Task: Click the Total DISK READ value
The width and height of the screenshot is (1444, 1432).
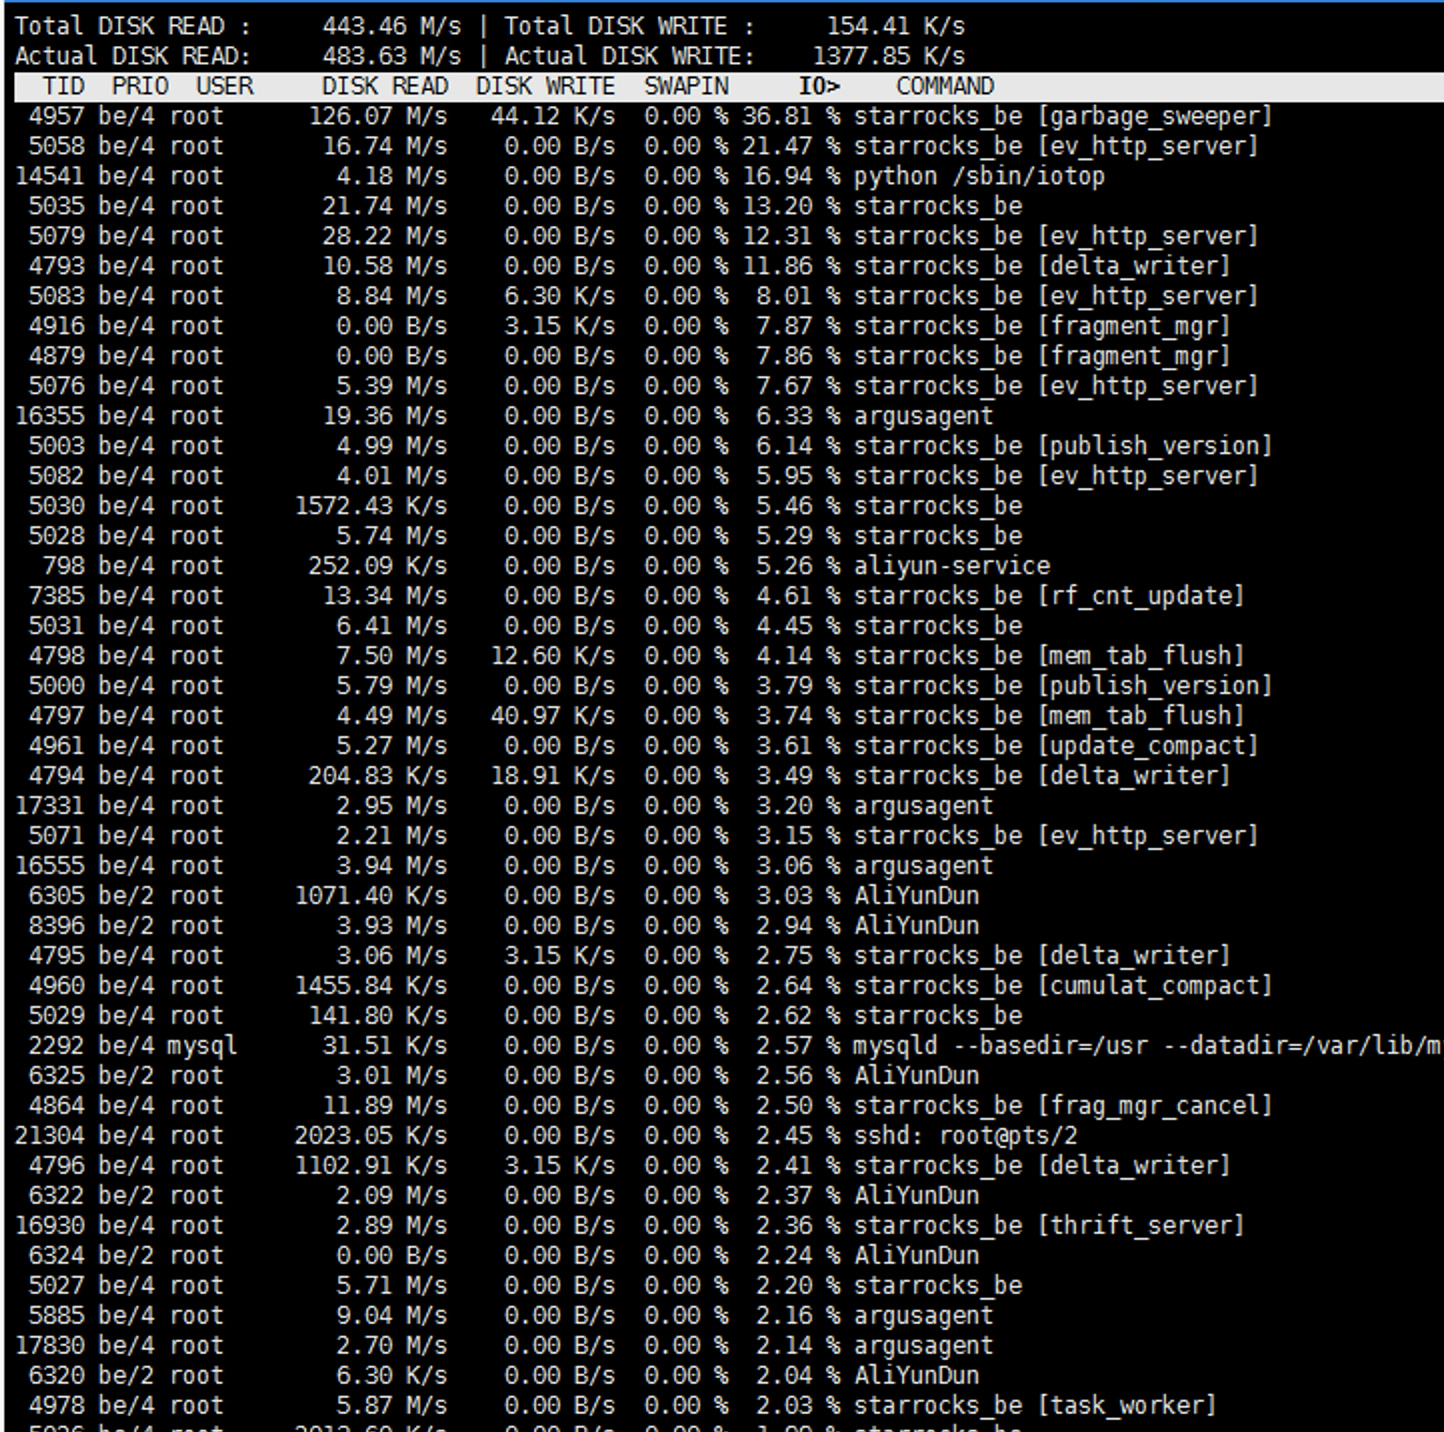Action: tap(391, 26)
